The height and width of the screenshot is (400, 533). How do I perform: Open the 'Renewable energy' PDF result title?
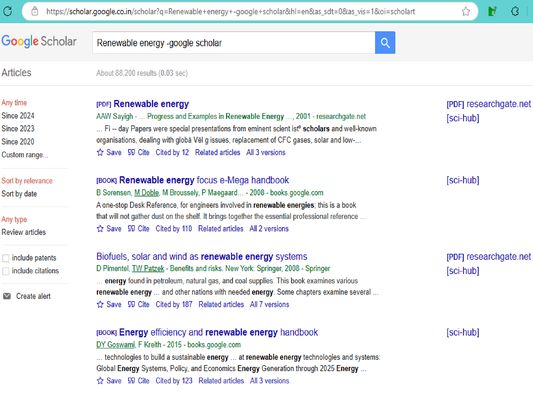[151, 104]
